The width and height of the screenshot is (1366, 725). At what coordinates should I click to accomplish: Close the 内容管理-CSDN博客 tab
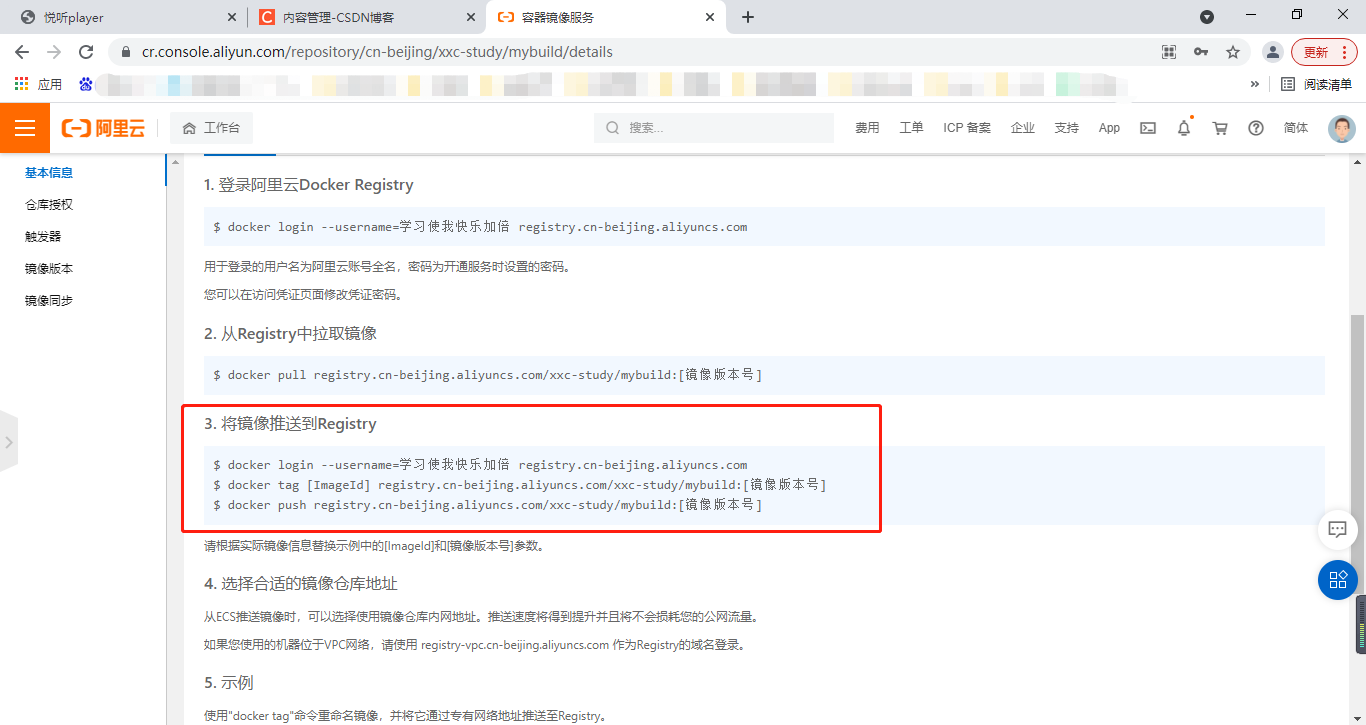click(x=470, y=17)
